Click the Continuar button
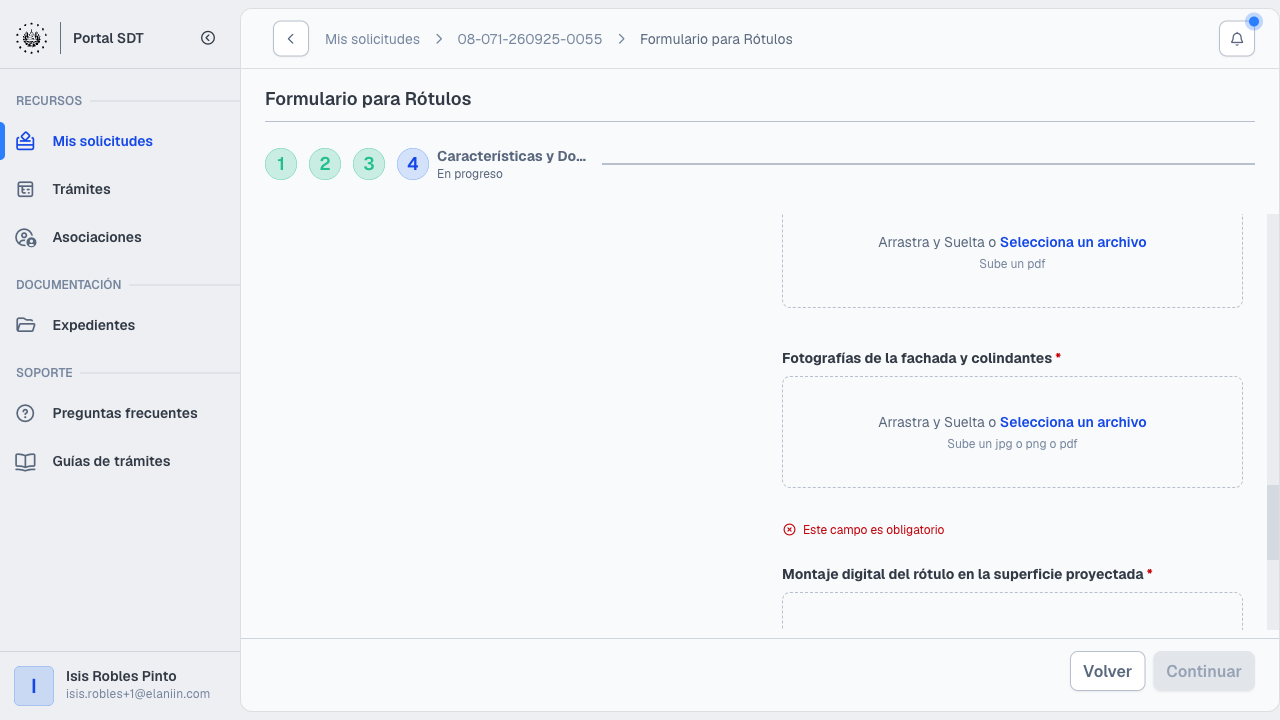The width and height of the screenshot is (1280, 720). click(1204, 671)
